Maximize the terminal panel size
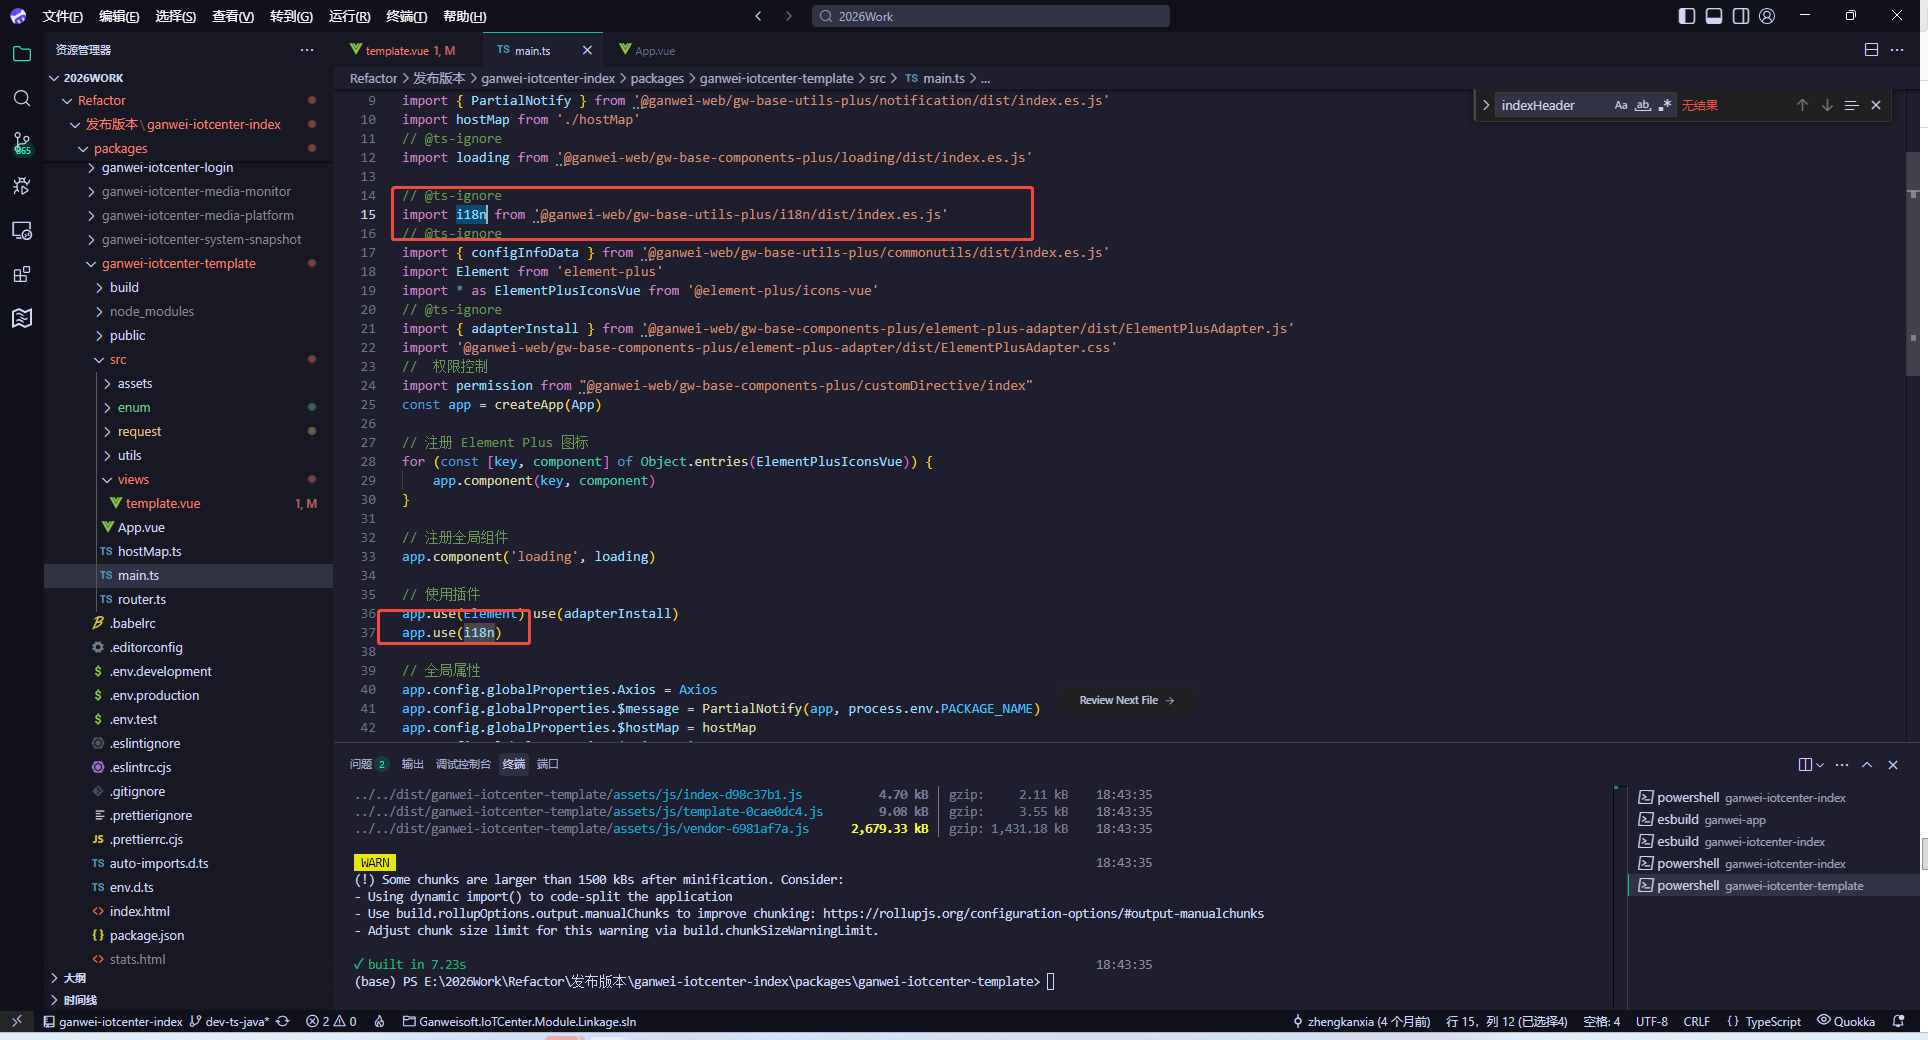 coord(1867,765)
